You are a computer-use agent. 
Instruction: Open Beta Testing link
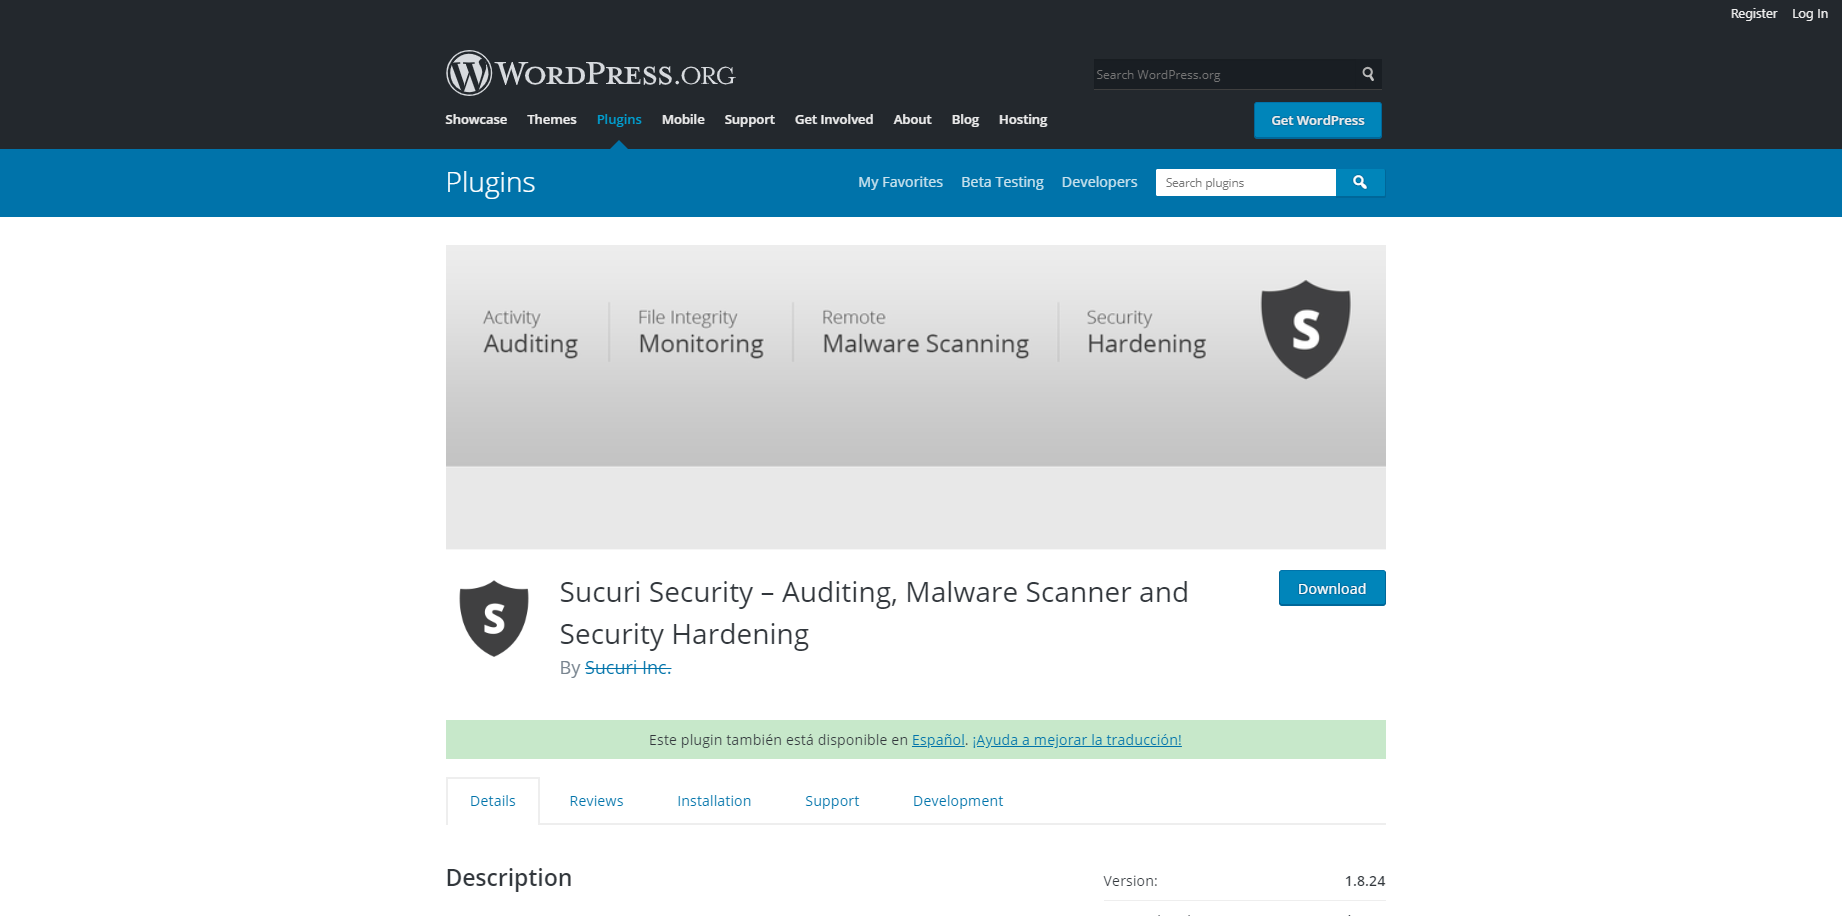[x=1002, y=182]
